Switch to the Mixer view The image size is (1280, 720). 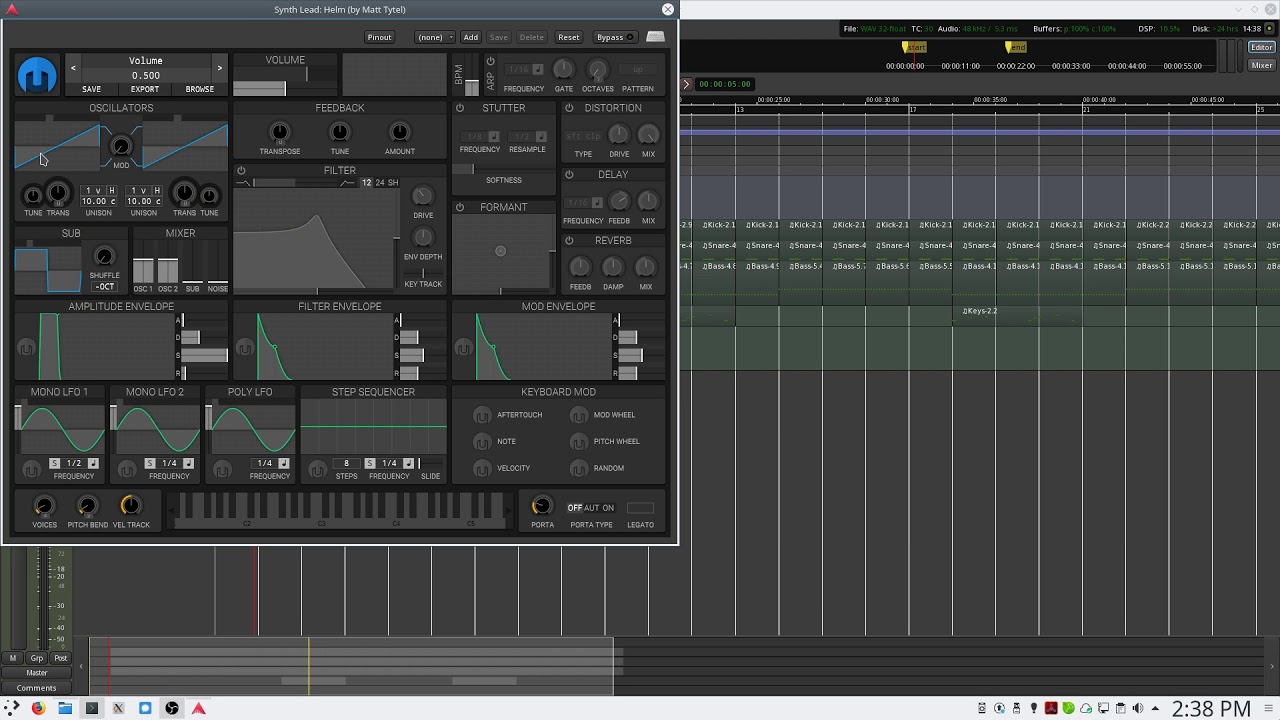(1262, 65)
